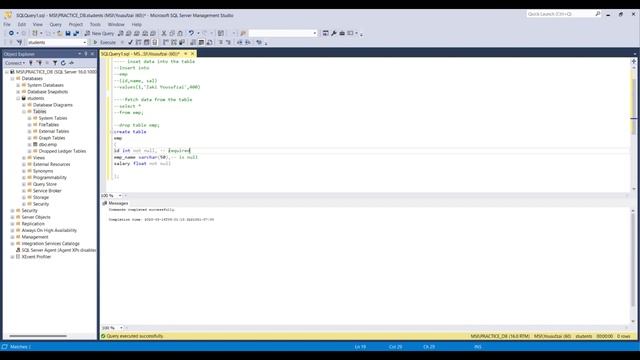This screenshot has width=640, height=360.
Task: Expand the Views folder node
Action: pos(24,158)
